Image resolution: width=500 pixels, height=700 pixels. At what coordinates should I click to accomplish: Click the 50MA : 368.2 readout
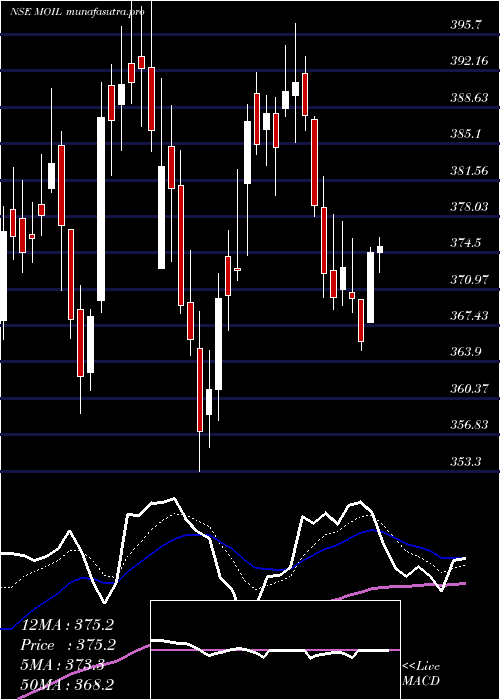pyautogui.click(x=67, y=685)
